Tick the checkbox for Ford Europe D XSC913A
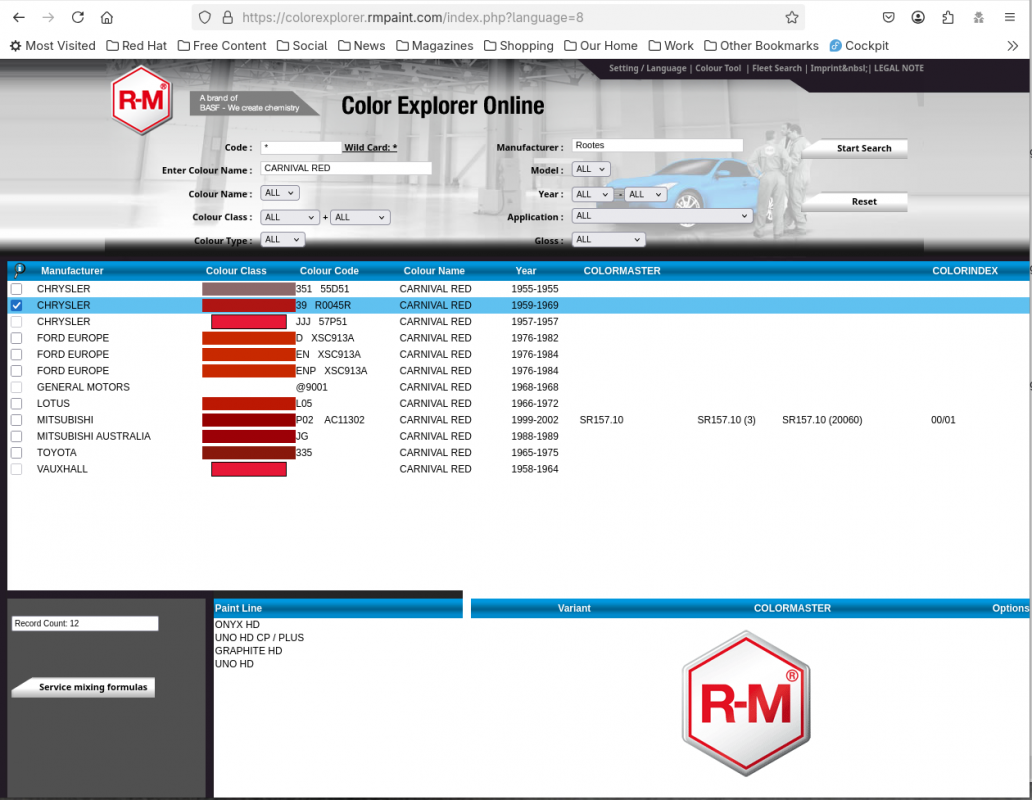This screenshot has width=1032, height=800. 16,338
